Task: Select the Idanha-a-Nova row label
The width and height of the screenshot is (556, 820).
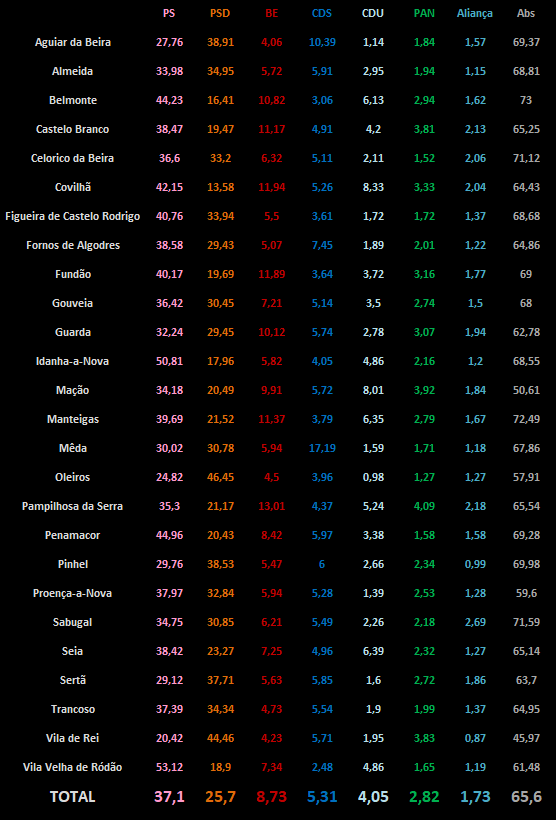Action: [73, 361]
